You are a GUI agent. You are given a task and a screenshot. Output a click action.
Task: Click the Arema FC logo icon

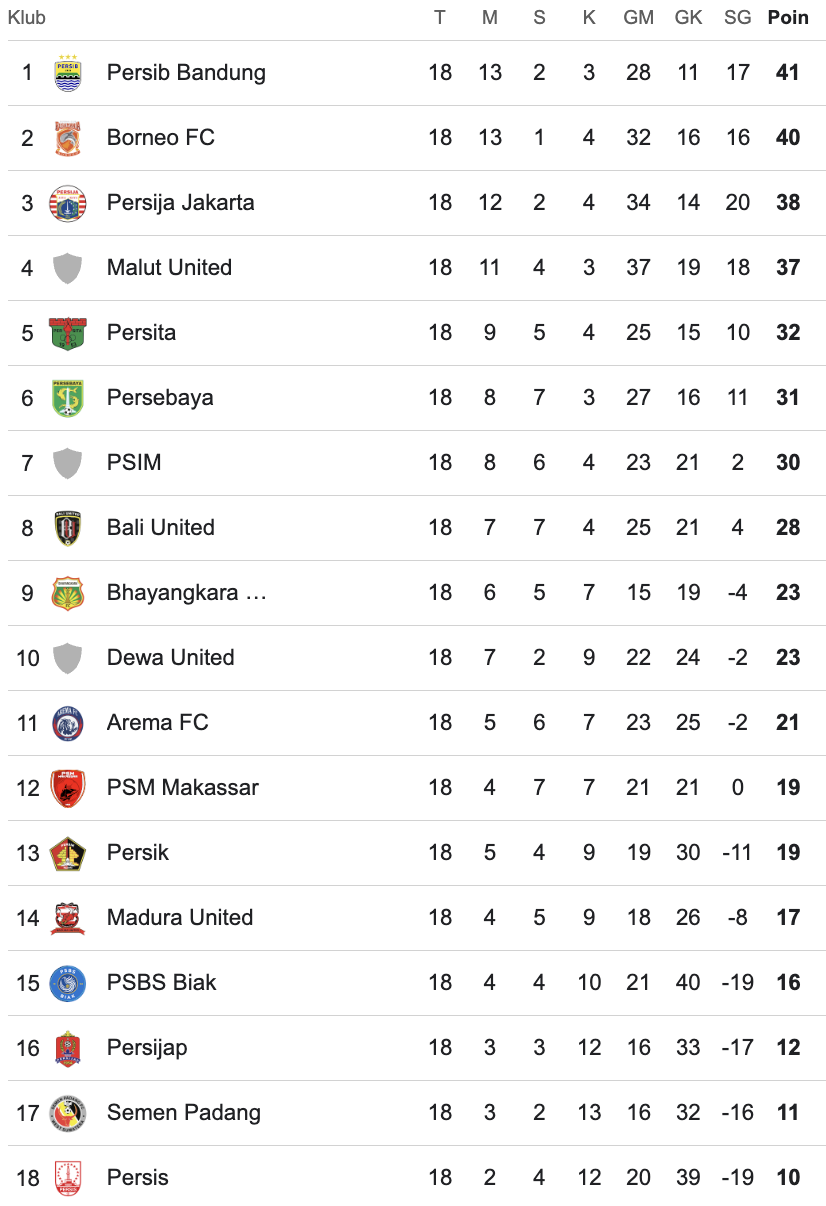coord(68,723)
